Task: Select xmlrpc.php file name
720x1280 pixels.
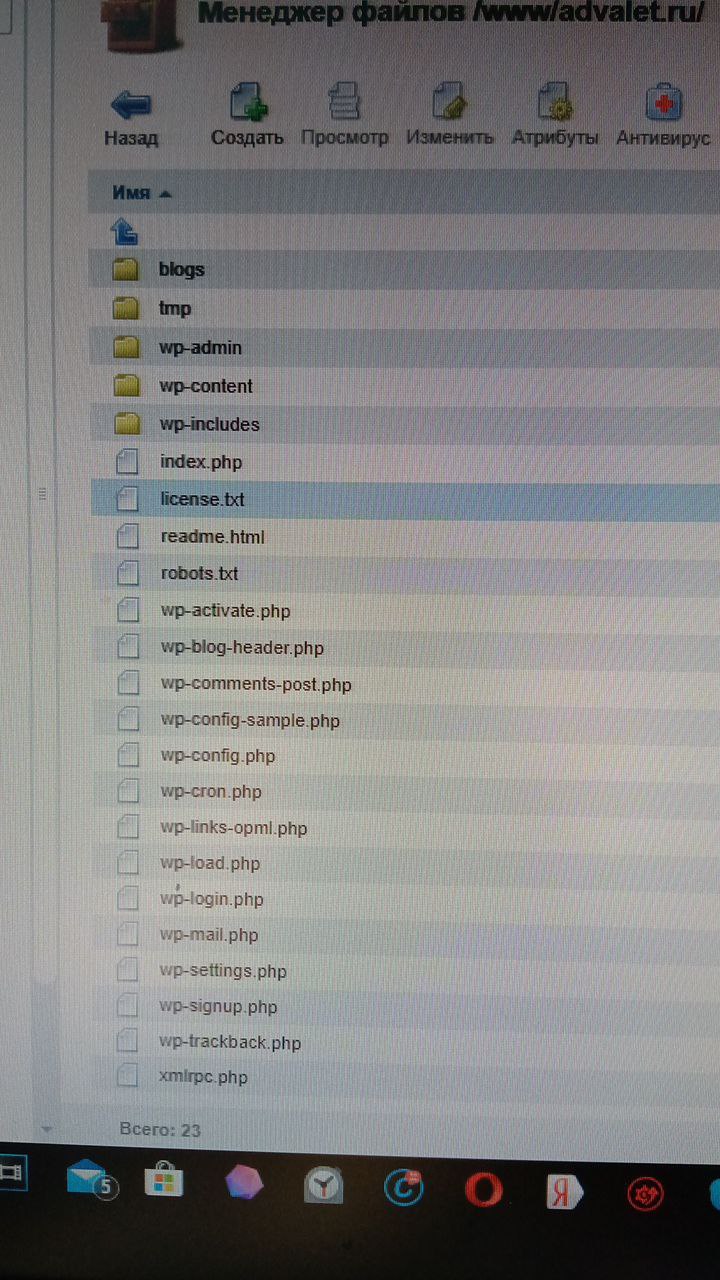Action: pos(203,1077)
